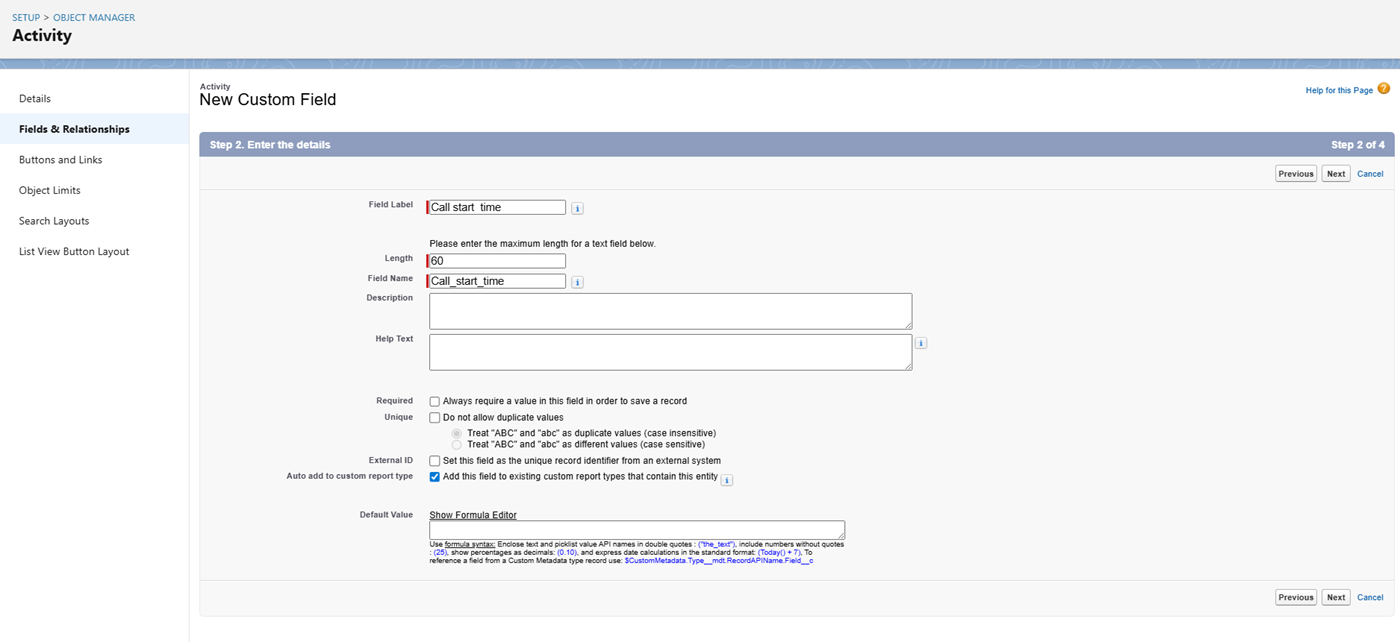Click the info icon beside Help Text

(x=921, y=343)
